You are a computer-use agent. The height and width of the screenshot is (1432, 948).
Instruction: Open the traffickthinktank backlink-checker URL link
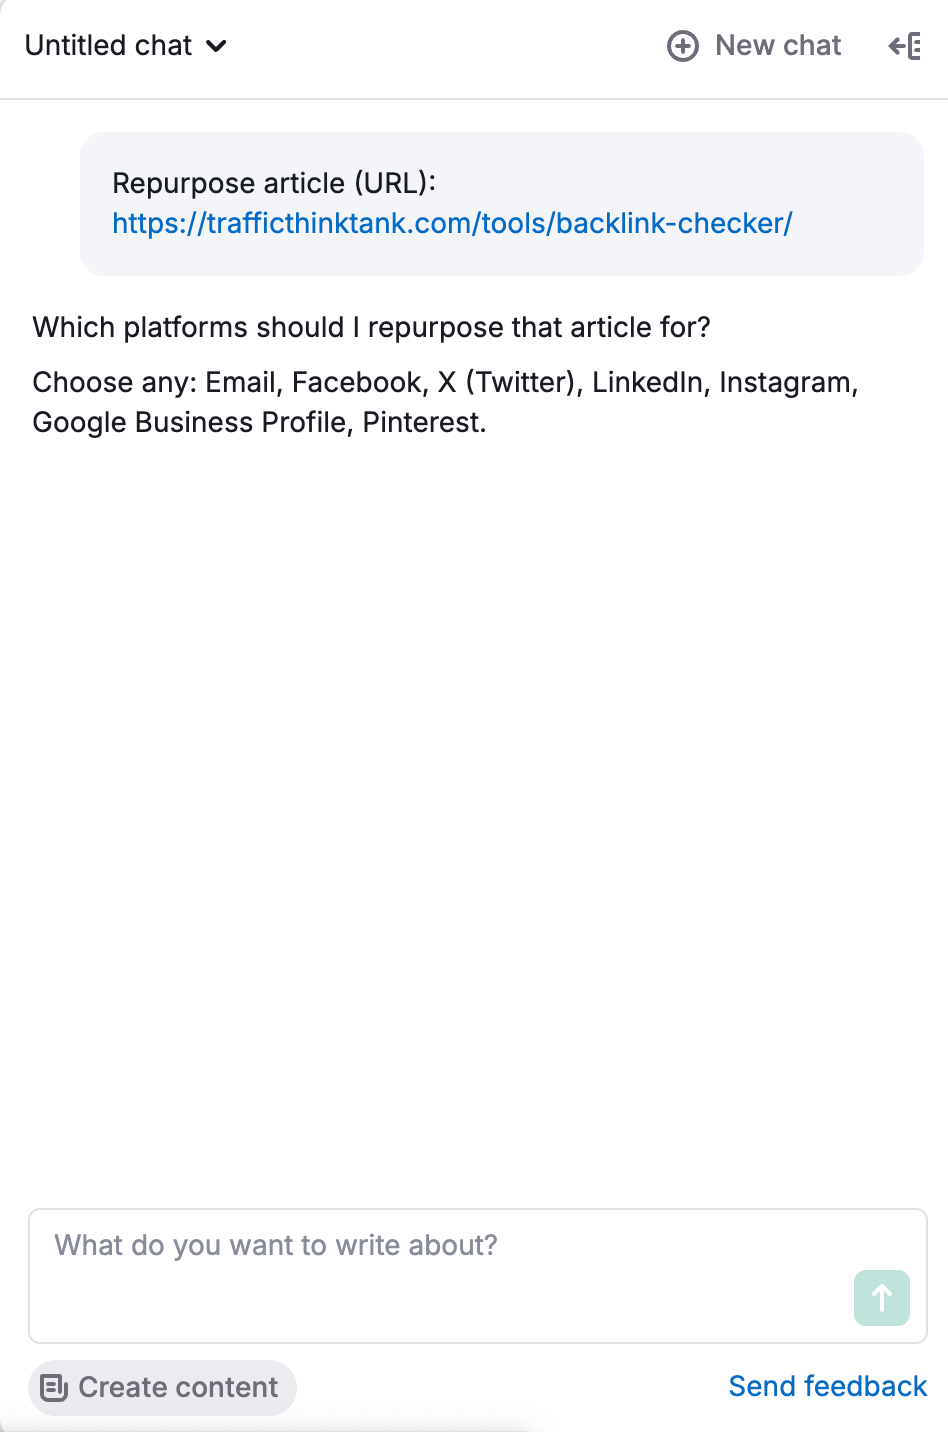(x=452, y=223)
